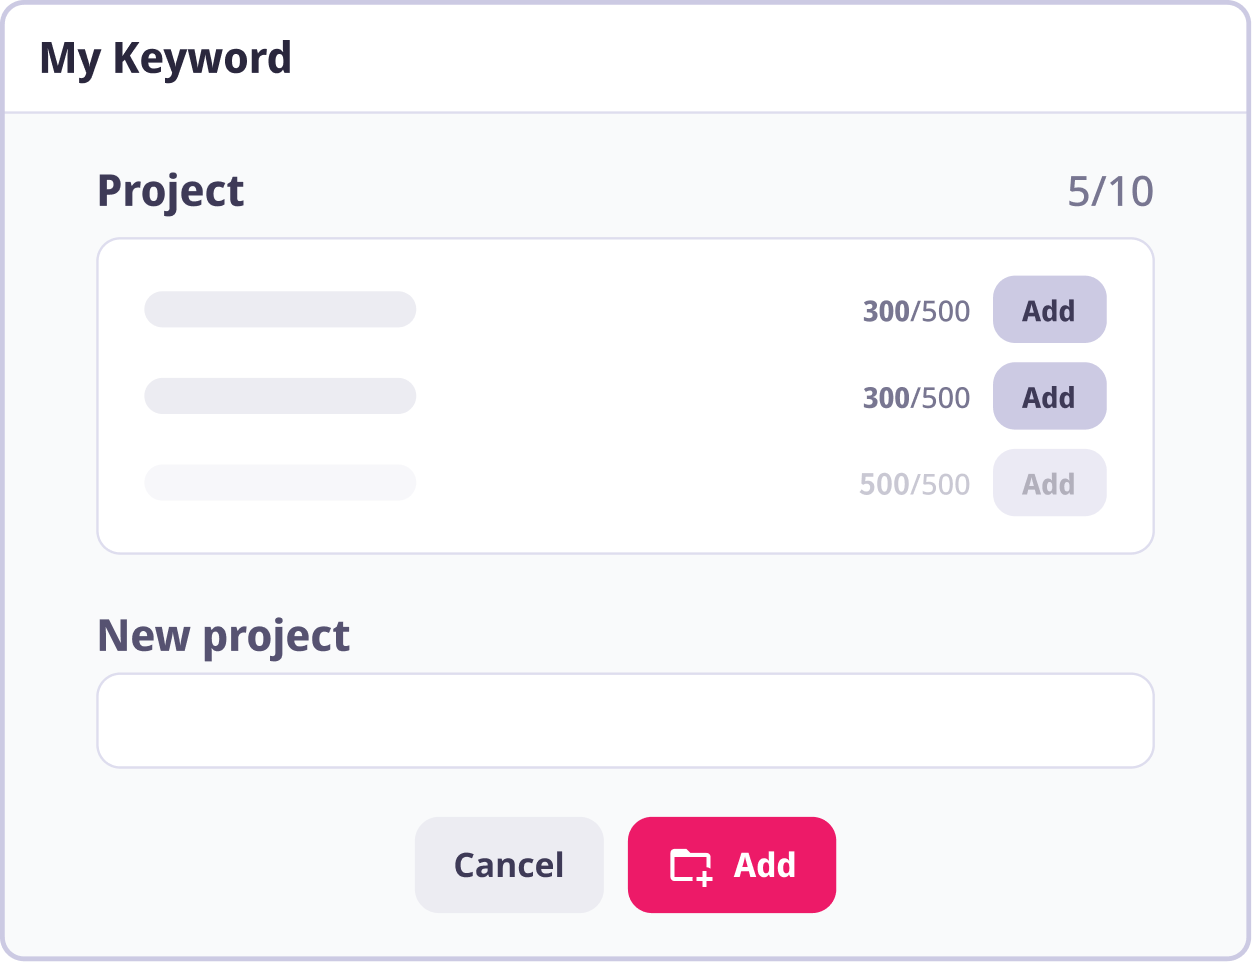The image size is (1252, 962).
Task: Click the word Add on pink button
Action: pos(765,865)
